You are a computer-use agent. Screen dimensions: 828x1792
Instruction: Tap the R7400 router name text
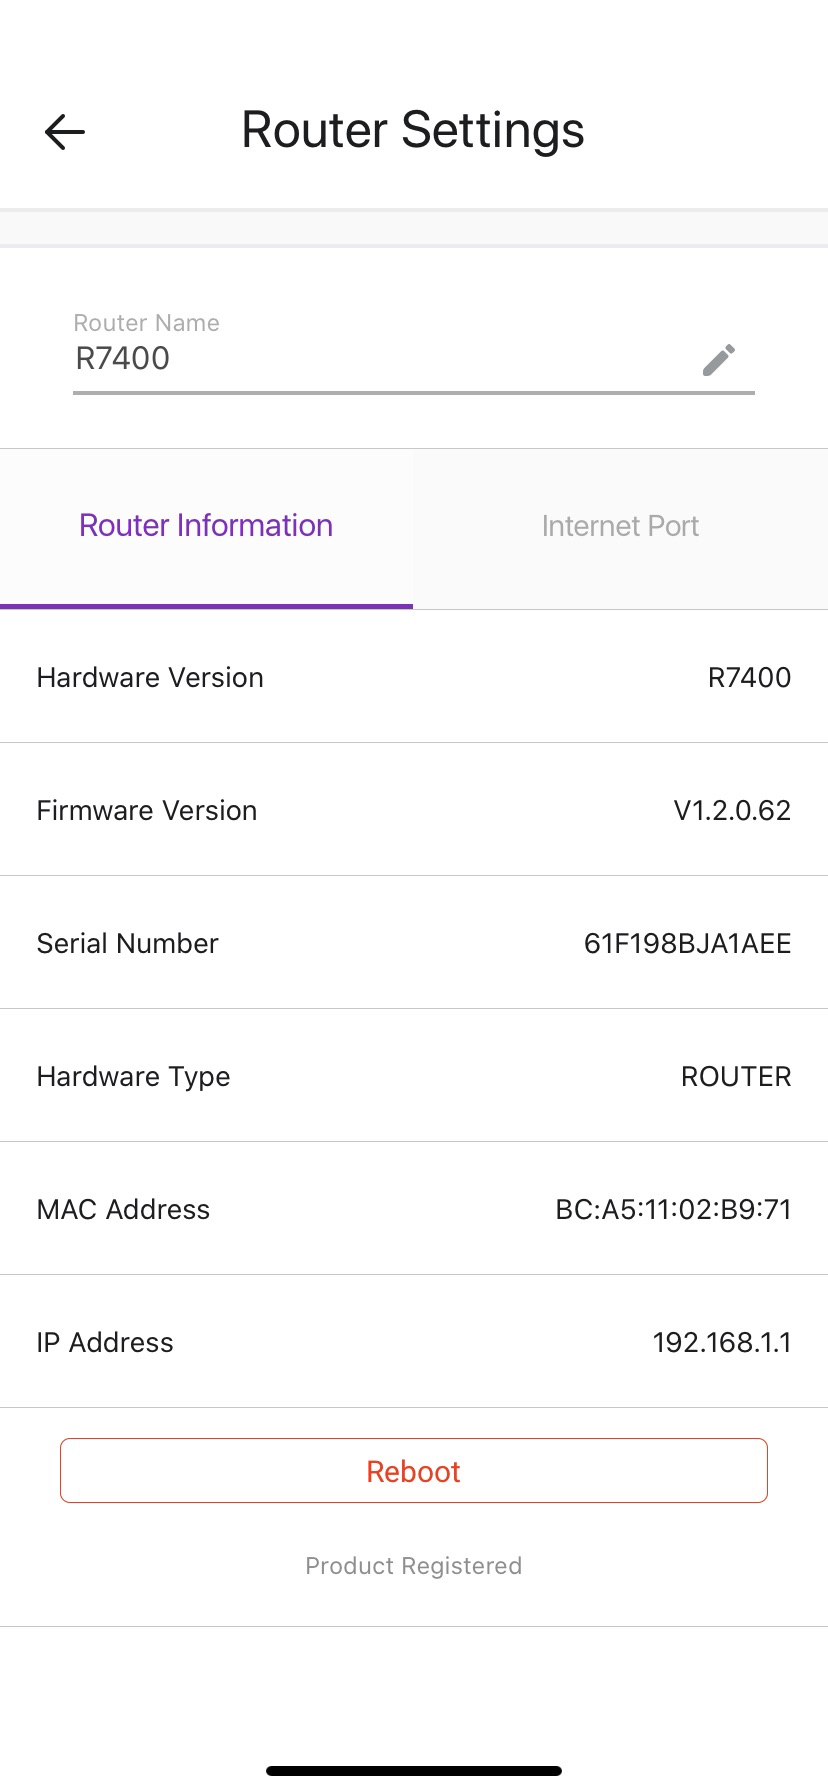122,359
